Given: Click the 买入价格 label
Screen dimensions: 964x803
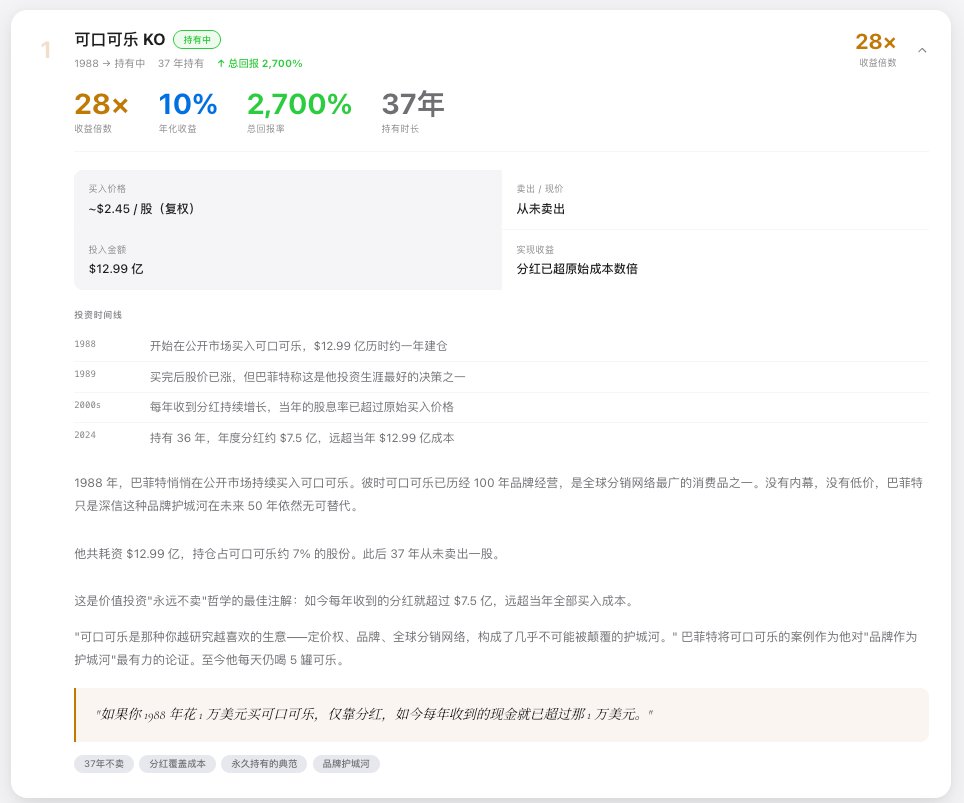Looking at the screenshot, I should 107,189.
